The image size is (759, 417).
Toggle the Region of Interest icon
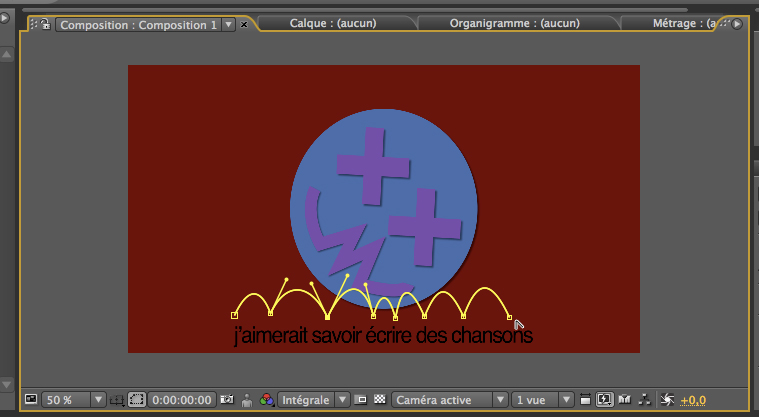point(361,400)
